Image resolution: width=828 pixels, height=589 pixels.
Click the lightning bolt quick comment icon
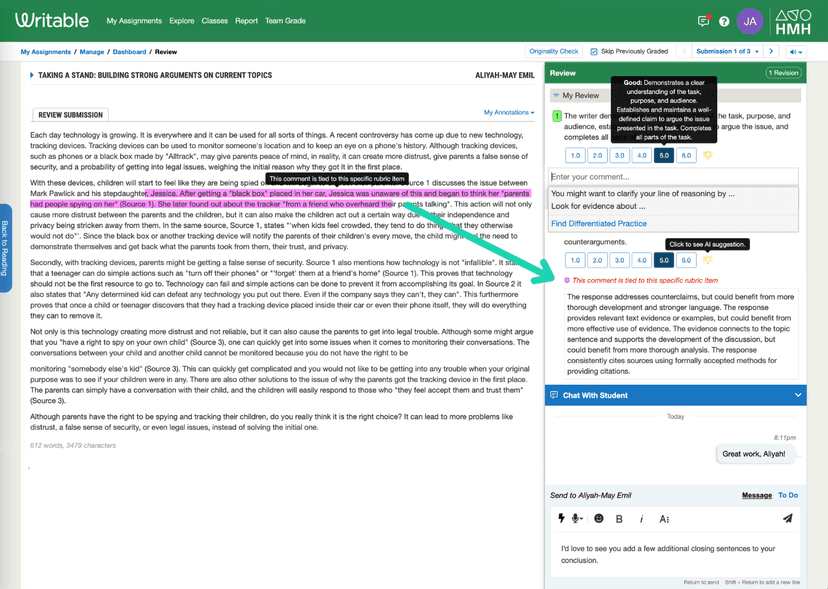561,519
